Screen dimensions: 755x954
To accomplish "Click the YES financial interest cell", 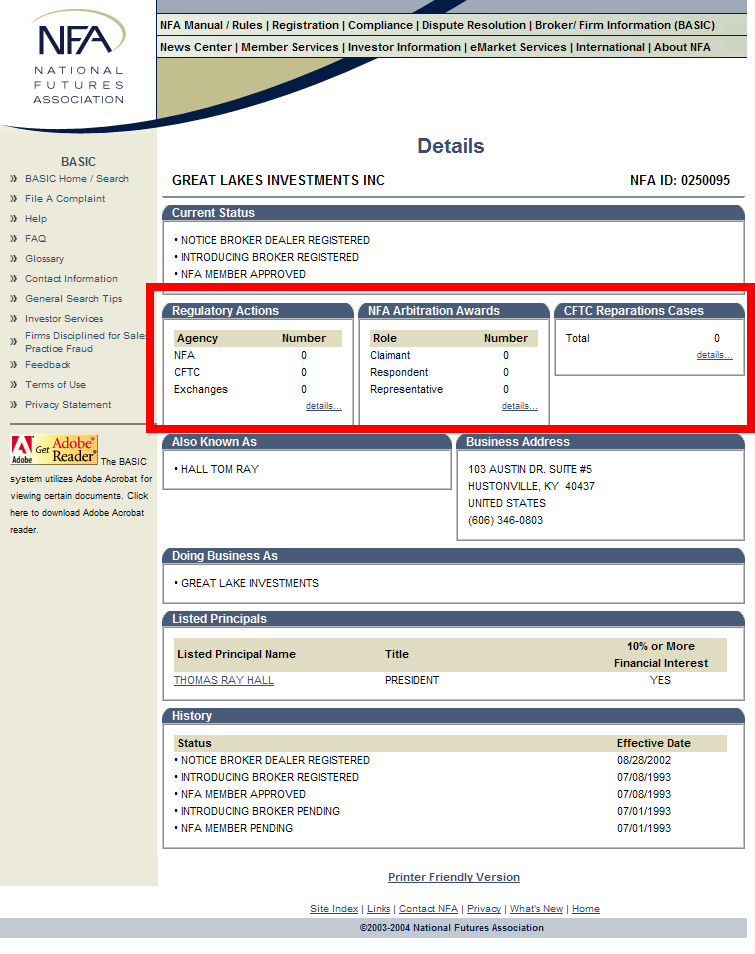I will [660, 680].
